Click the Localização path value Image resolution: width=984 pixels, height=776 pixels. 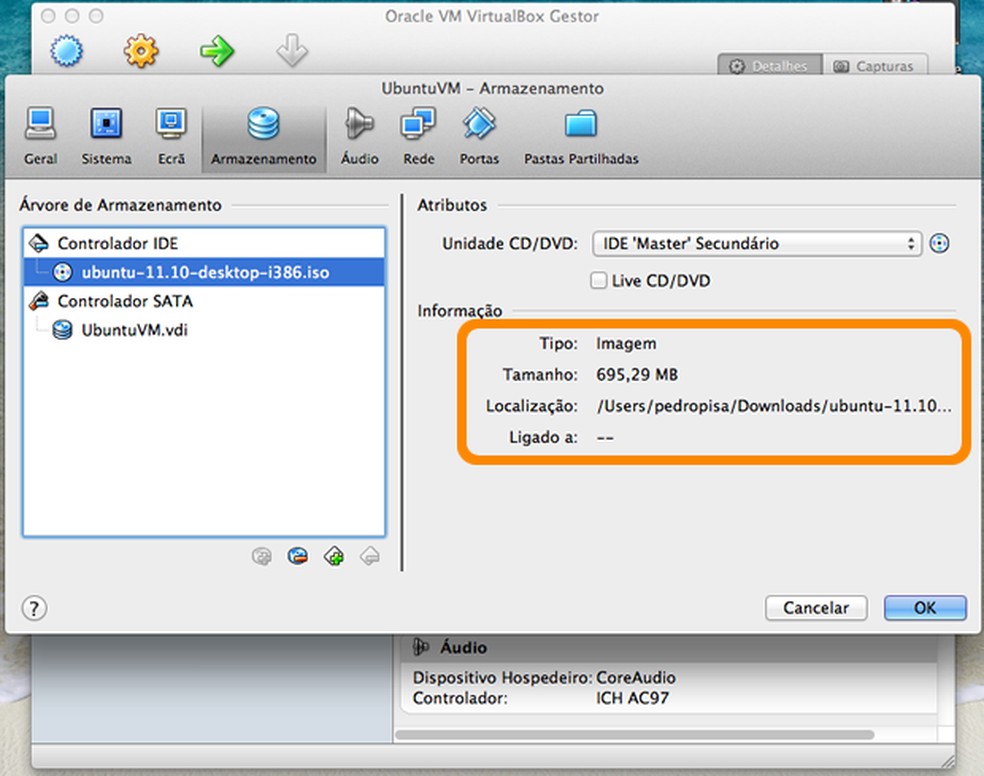[774, 406]
